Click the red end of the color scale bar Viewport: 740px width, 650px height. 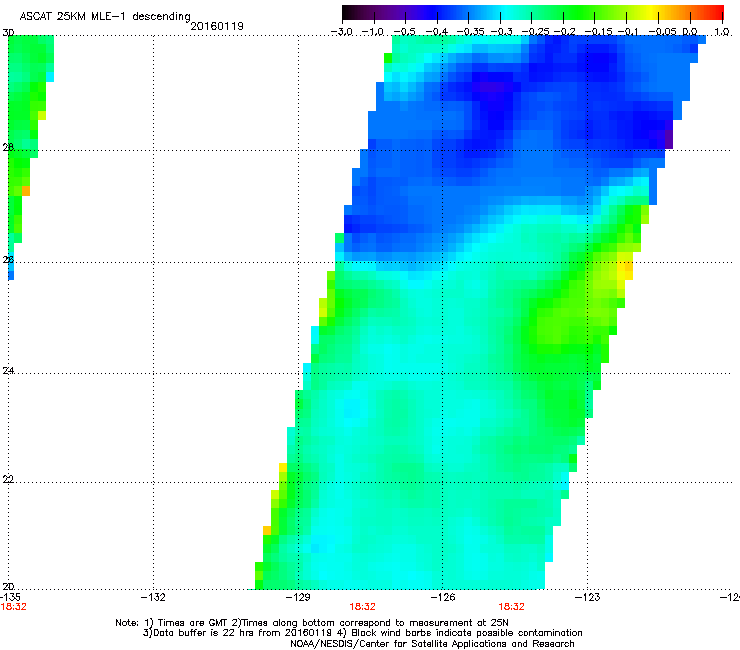pyautogui.click(x=716, y=12)
